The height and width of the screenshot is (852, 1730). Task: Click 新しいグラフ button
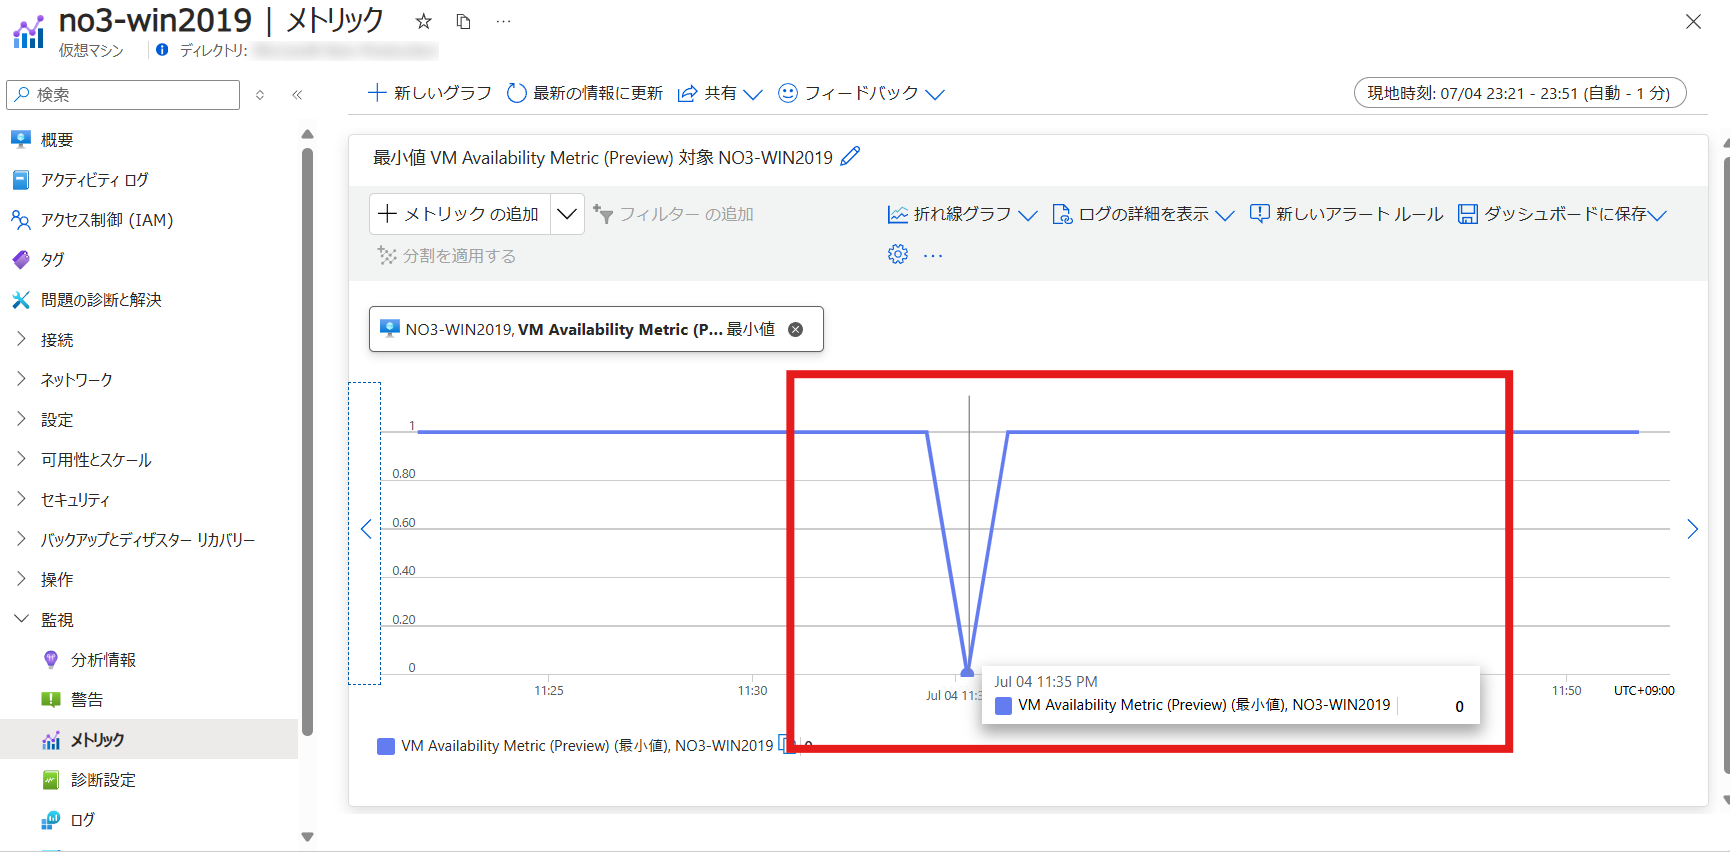click(x=430, y=93)
